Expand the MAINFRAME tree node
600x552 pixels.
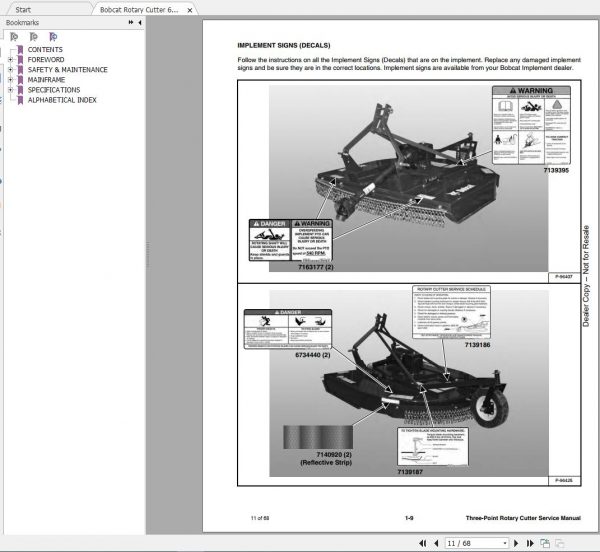click(11, 80)
